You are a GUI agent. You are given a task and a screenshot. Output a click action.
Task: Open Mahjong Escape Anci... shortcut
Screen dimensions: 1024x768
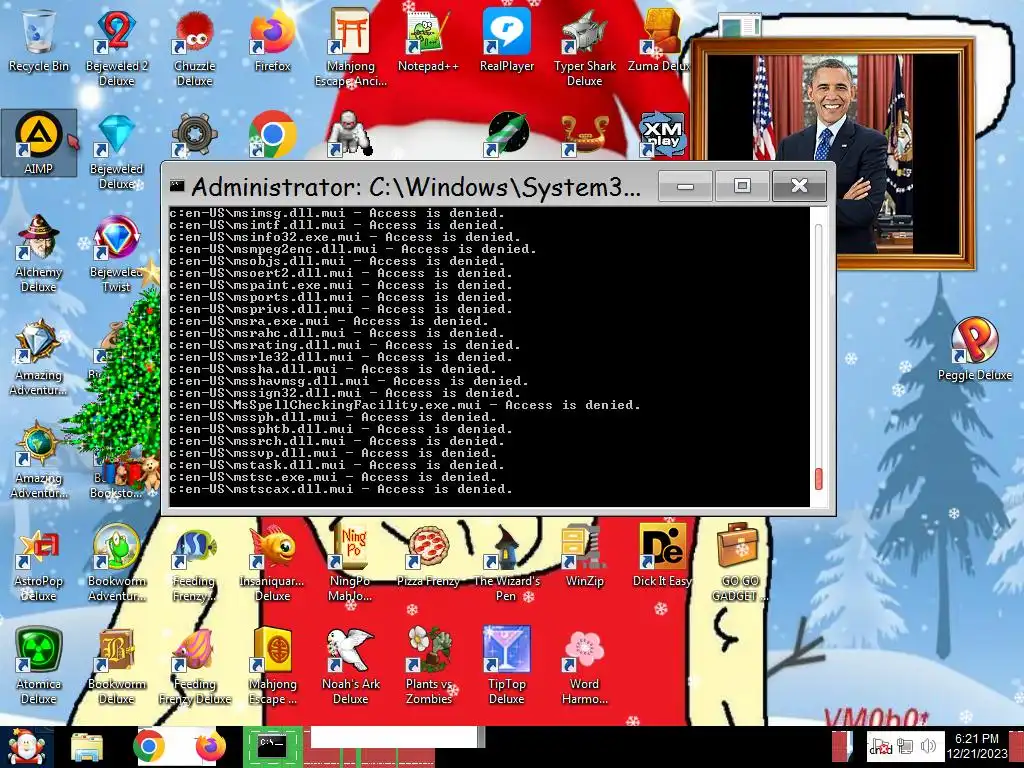coord(351,47)
